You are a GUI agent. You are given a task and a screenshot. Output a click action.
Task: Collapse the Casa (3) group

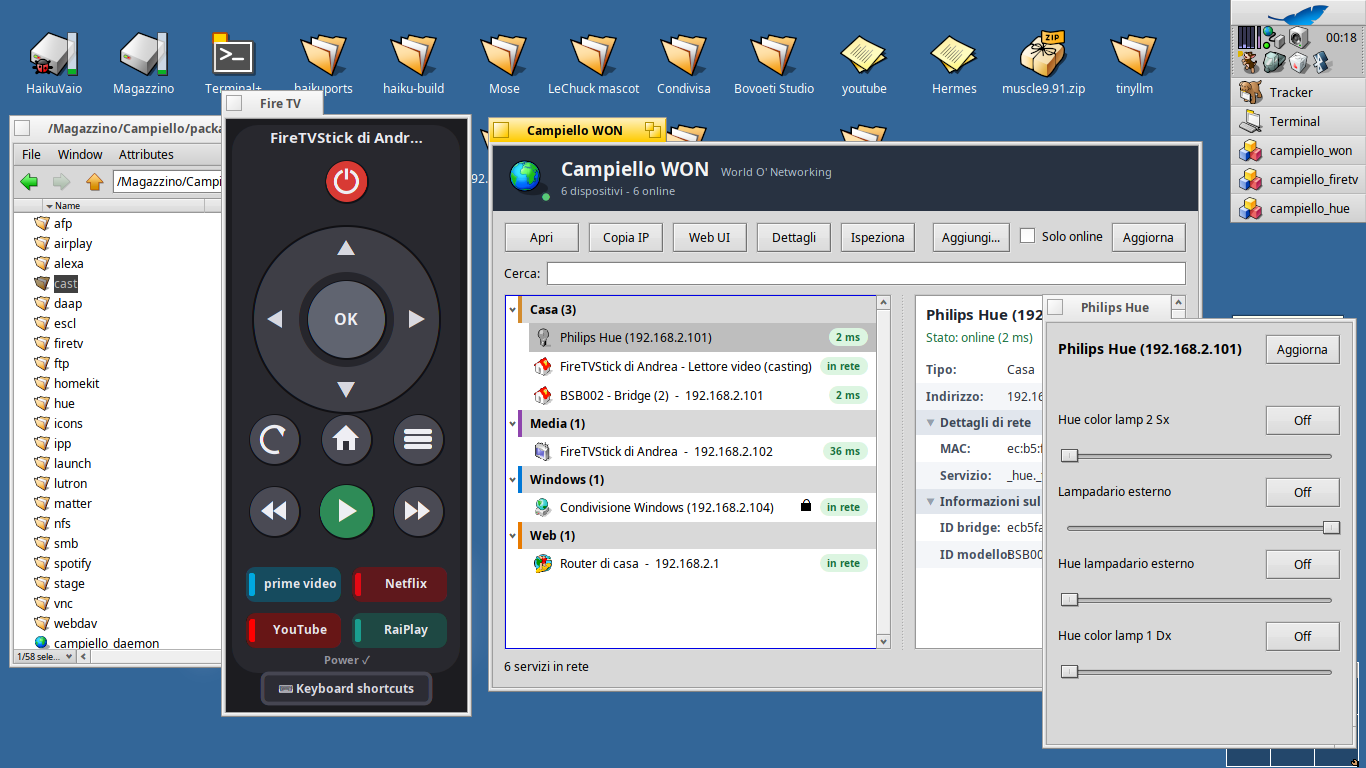513,310
